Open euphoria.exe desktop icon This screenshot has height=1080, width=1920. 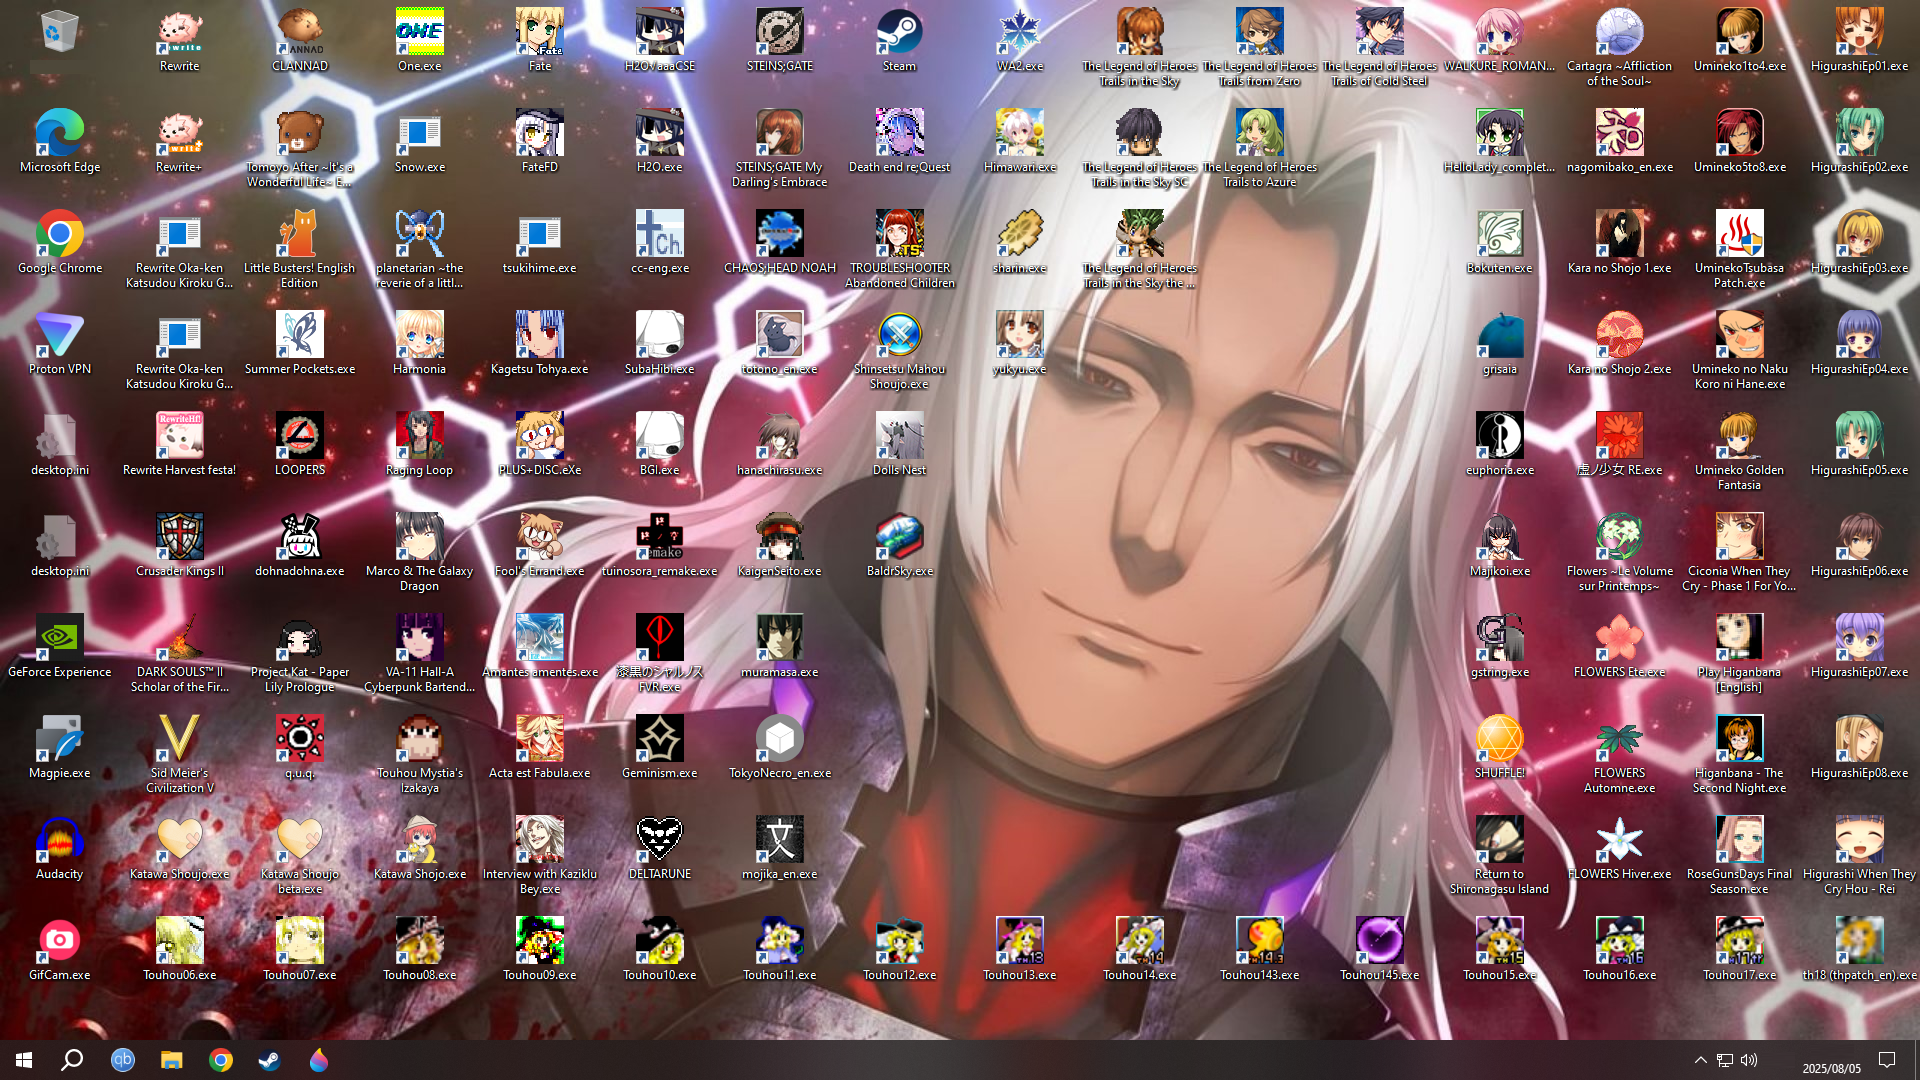[x=1500, y=444]
